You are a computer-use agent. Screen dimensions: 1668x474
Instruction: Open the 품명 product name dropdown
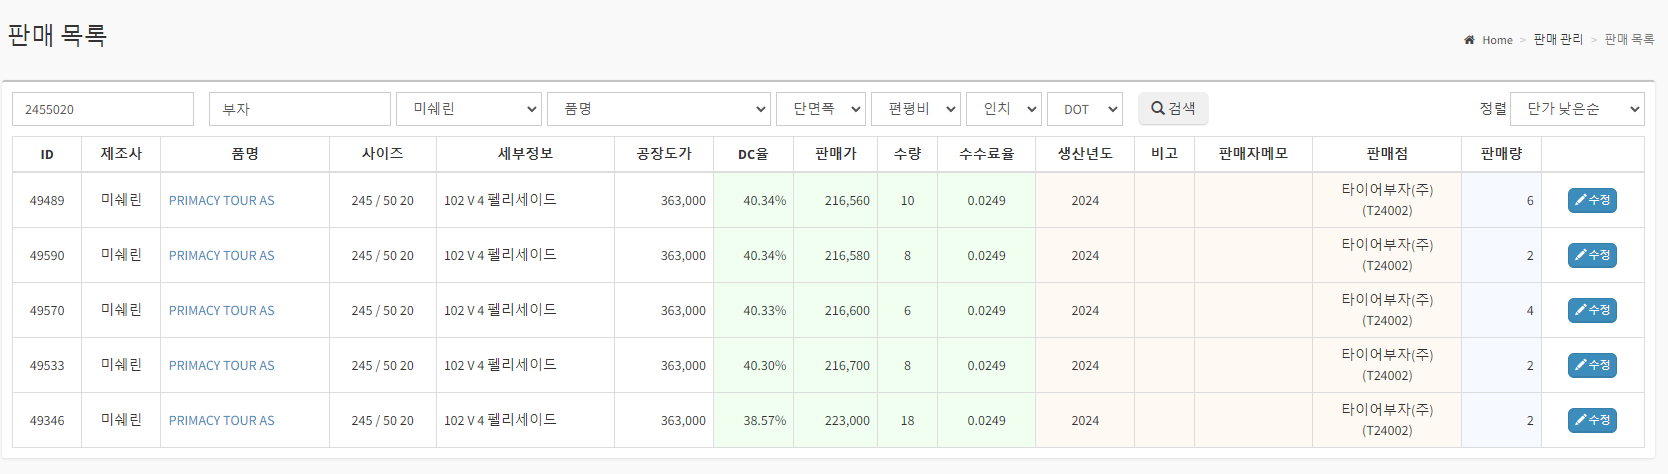coord(659,109)
